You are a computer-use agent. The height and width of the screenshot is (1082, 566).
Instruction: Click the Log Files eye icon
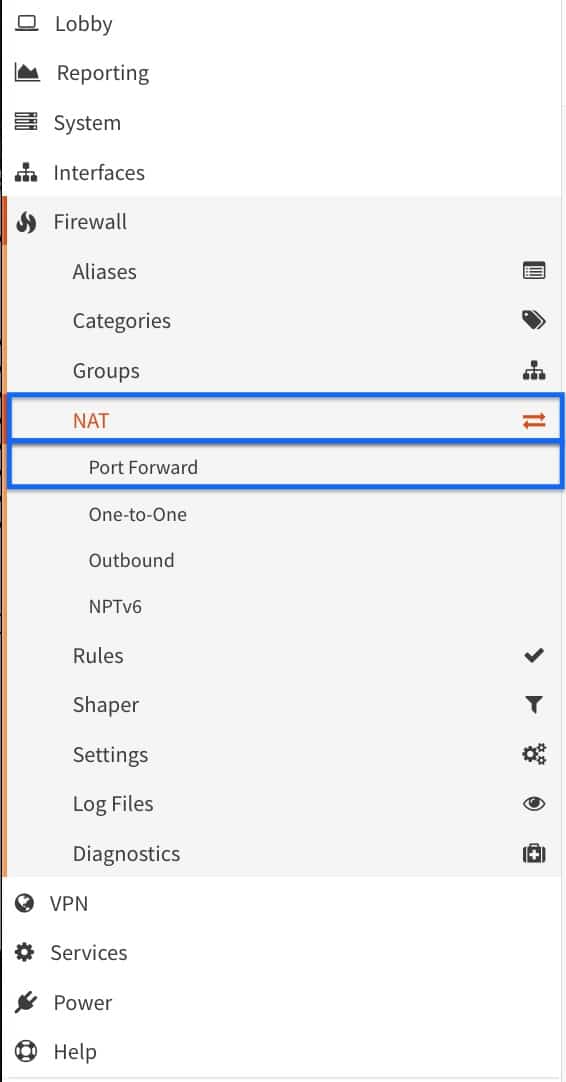pyautogui.click(x=534, y=804)
